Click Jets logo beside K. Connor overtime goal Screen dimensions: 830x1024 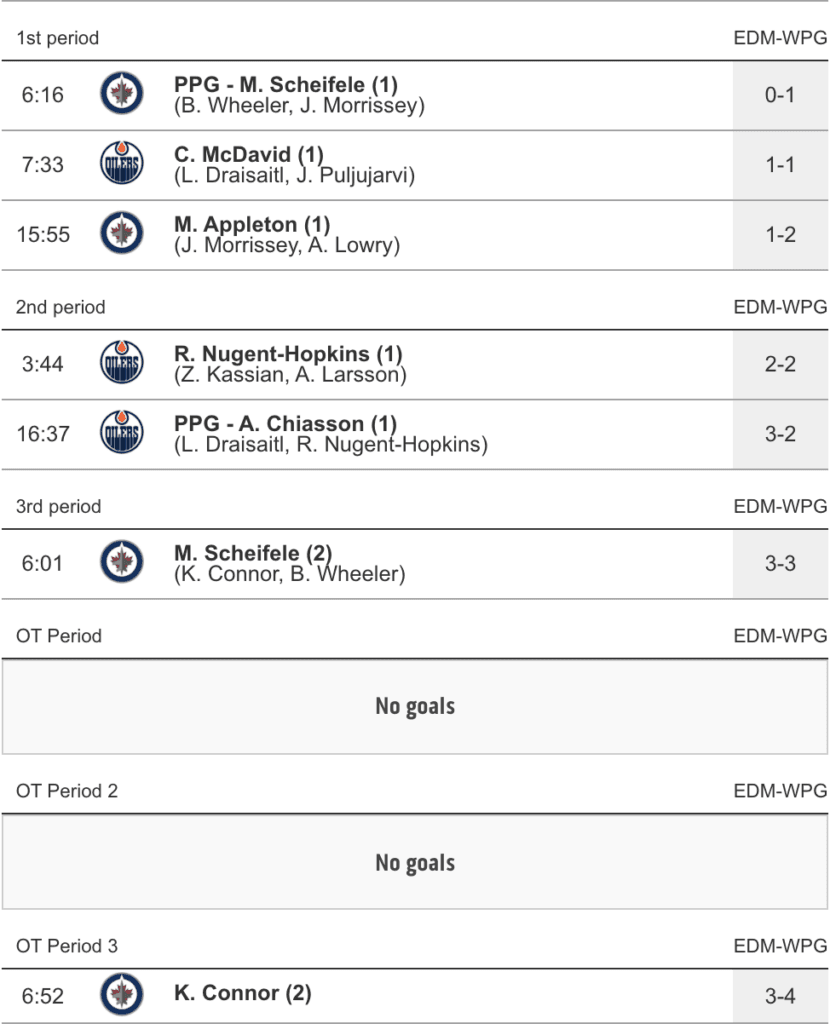pos(122,994)
